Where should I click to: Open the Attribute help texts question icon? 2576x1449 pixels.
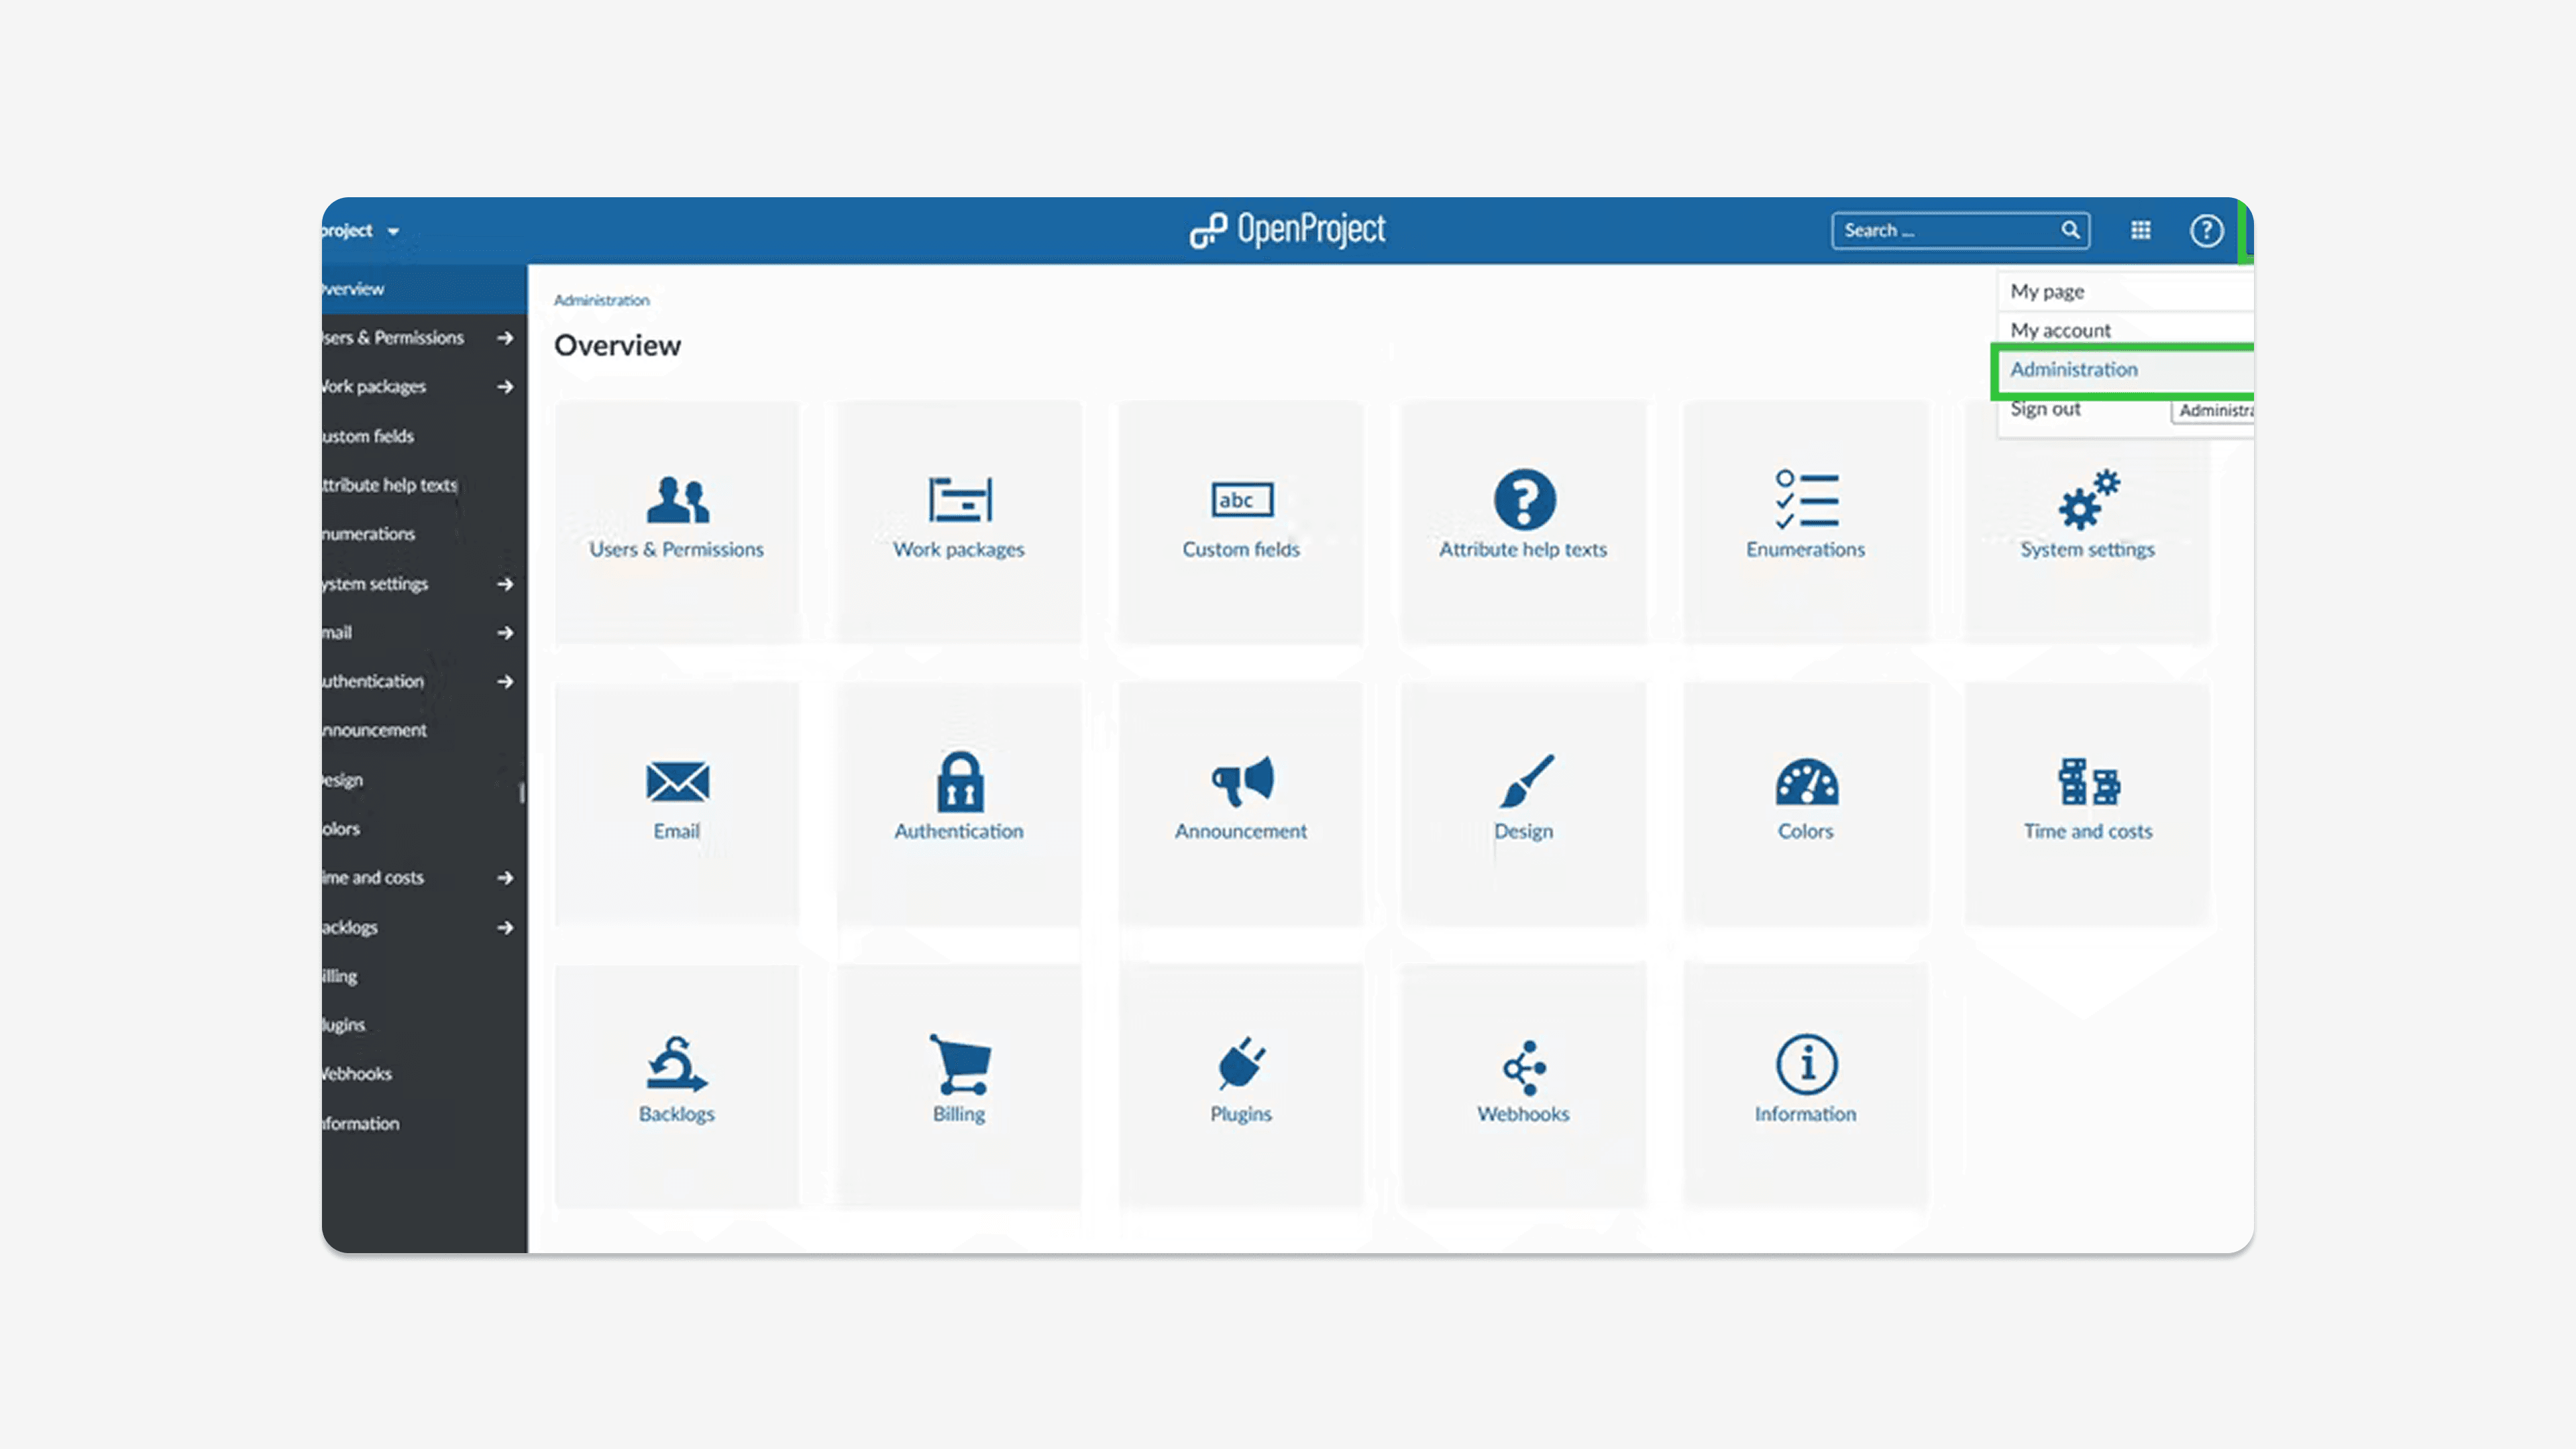tap(1524, 499)
